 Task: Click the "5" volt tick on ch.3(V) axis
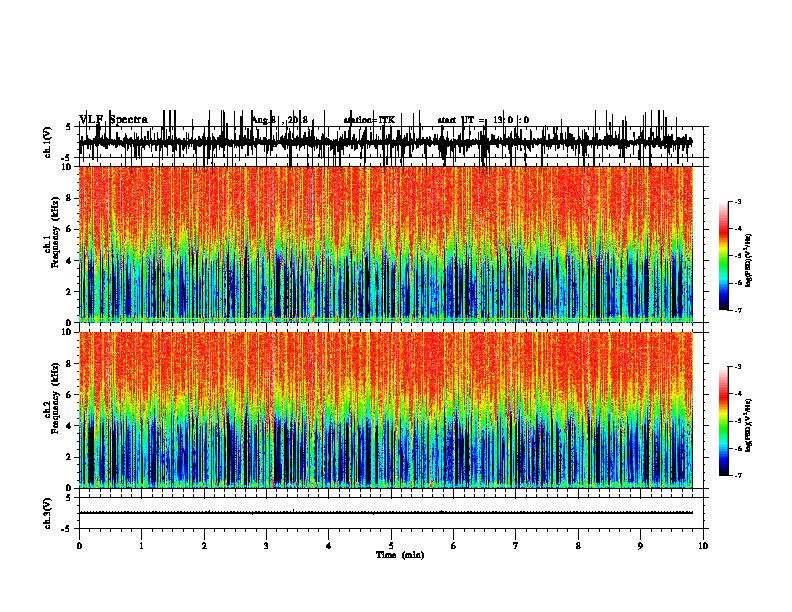coord(68,498)
